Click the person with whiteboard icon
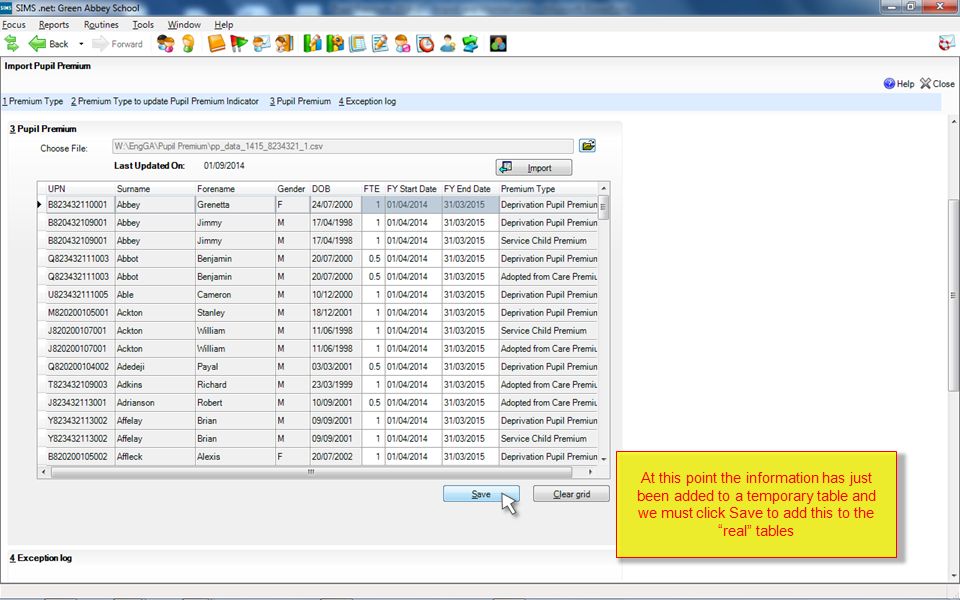 (x=261, y=44)
